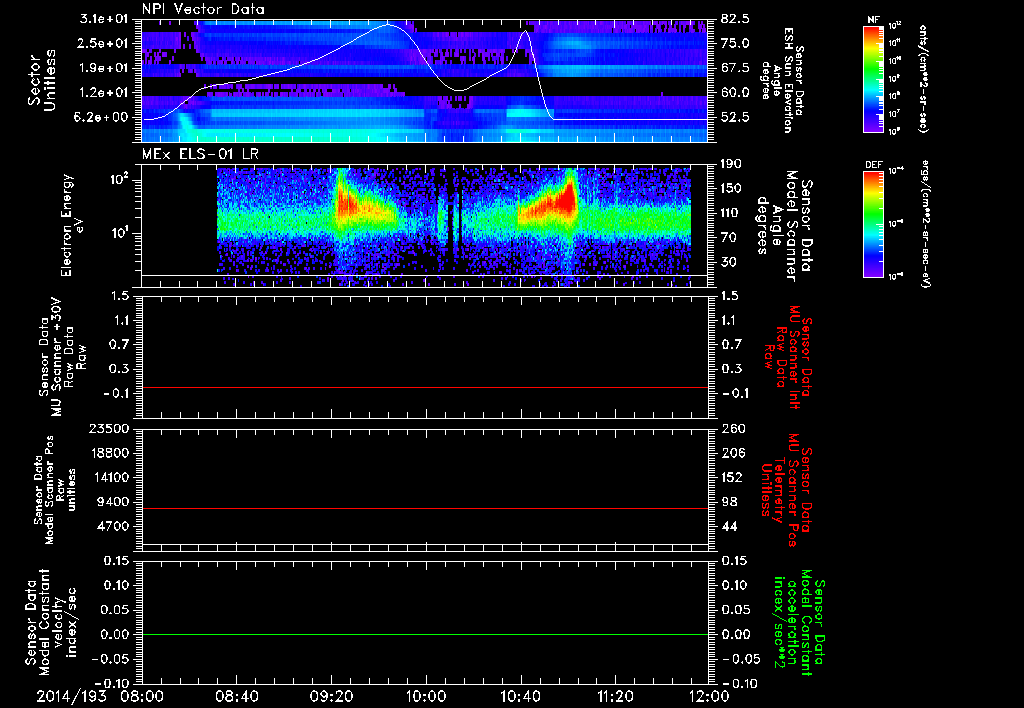Click the "08:40" time axis label
Screen dimensions: 1024x708
tap(237, 696)
